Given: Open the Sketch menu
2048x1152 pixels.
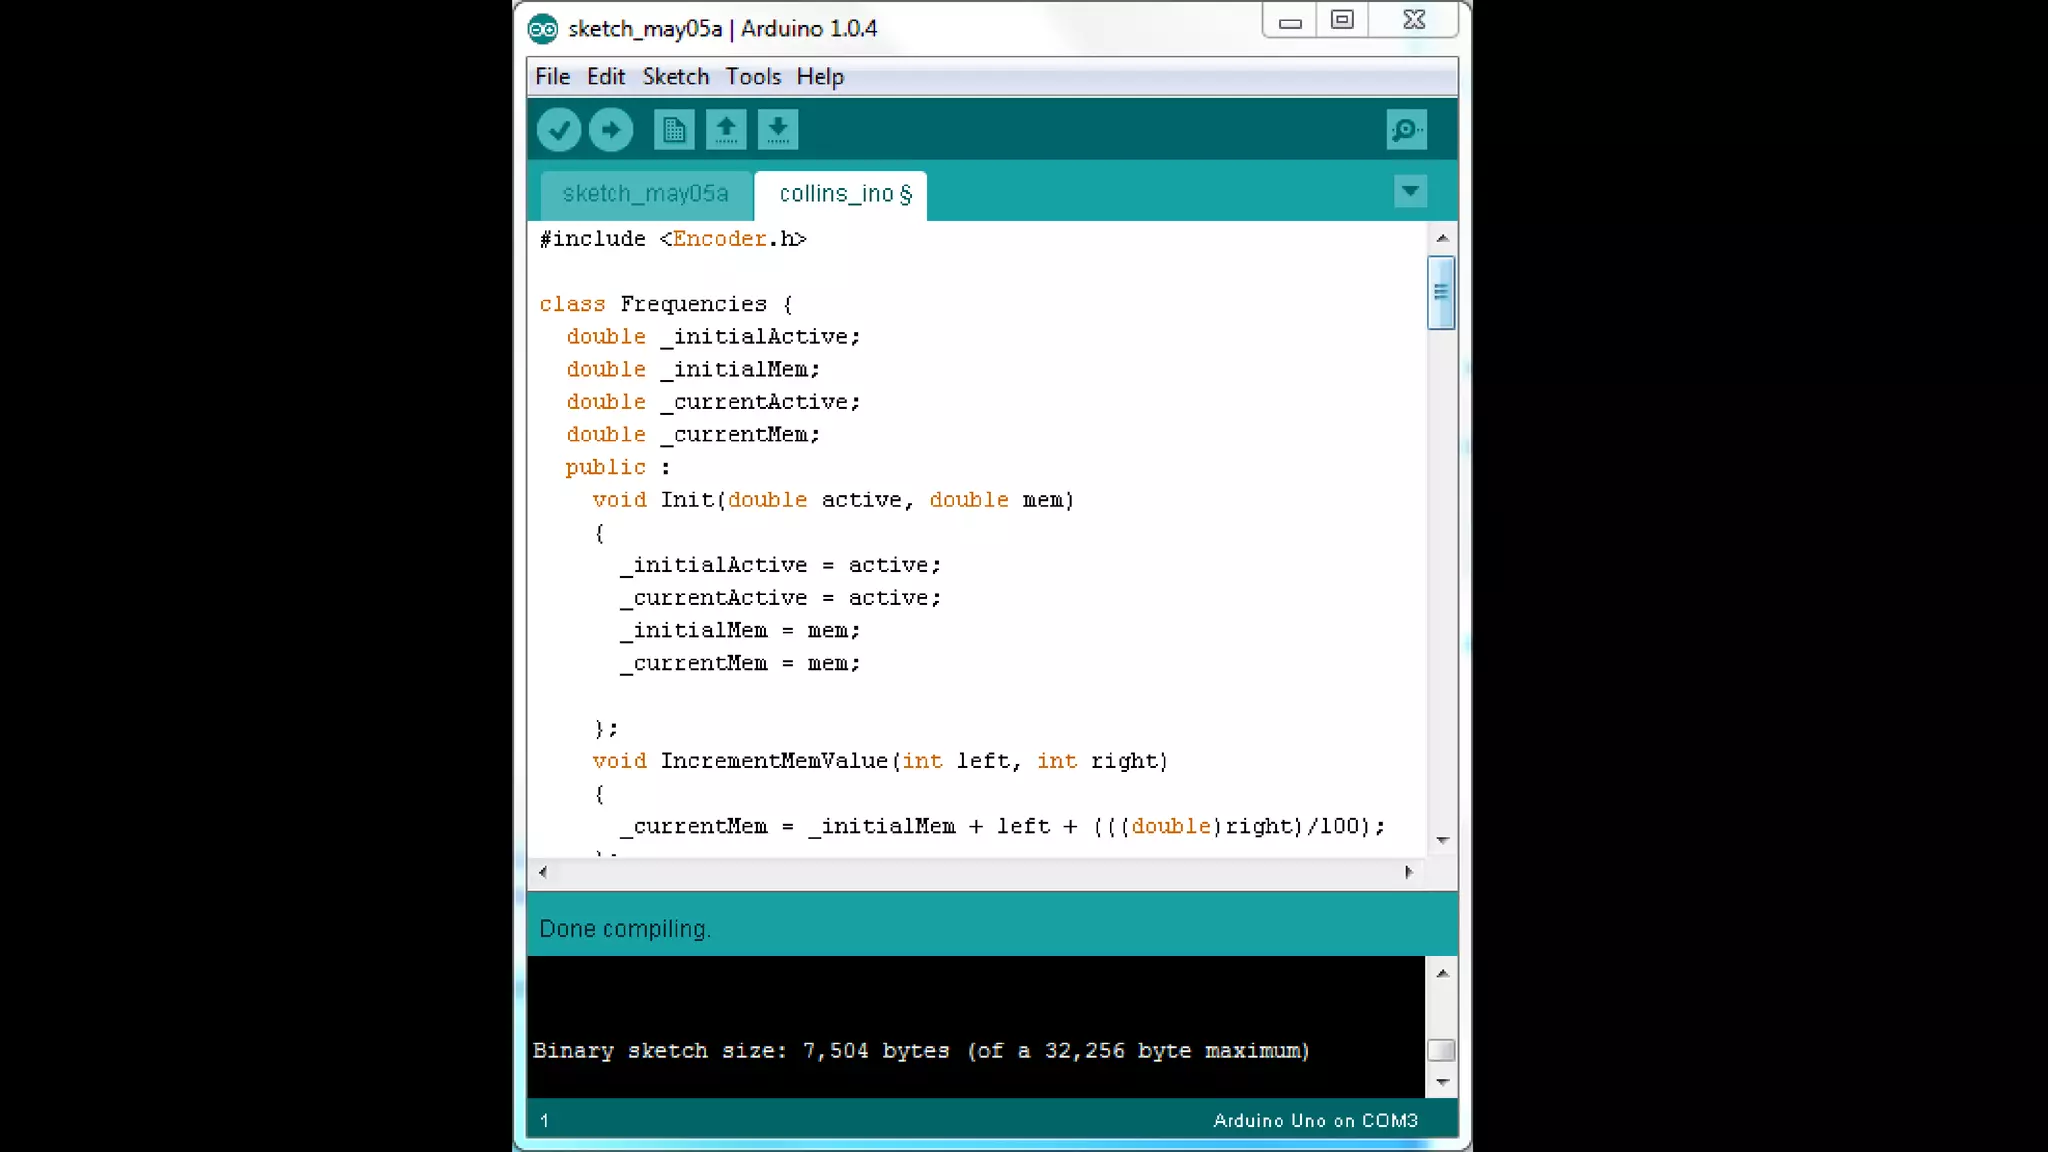Looking at the screenshot, I should click(675, 77).
